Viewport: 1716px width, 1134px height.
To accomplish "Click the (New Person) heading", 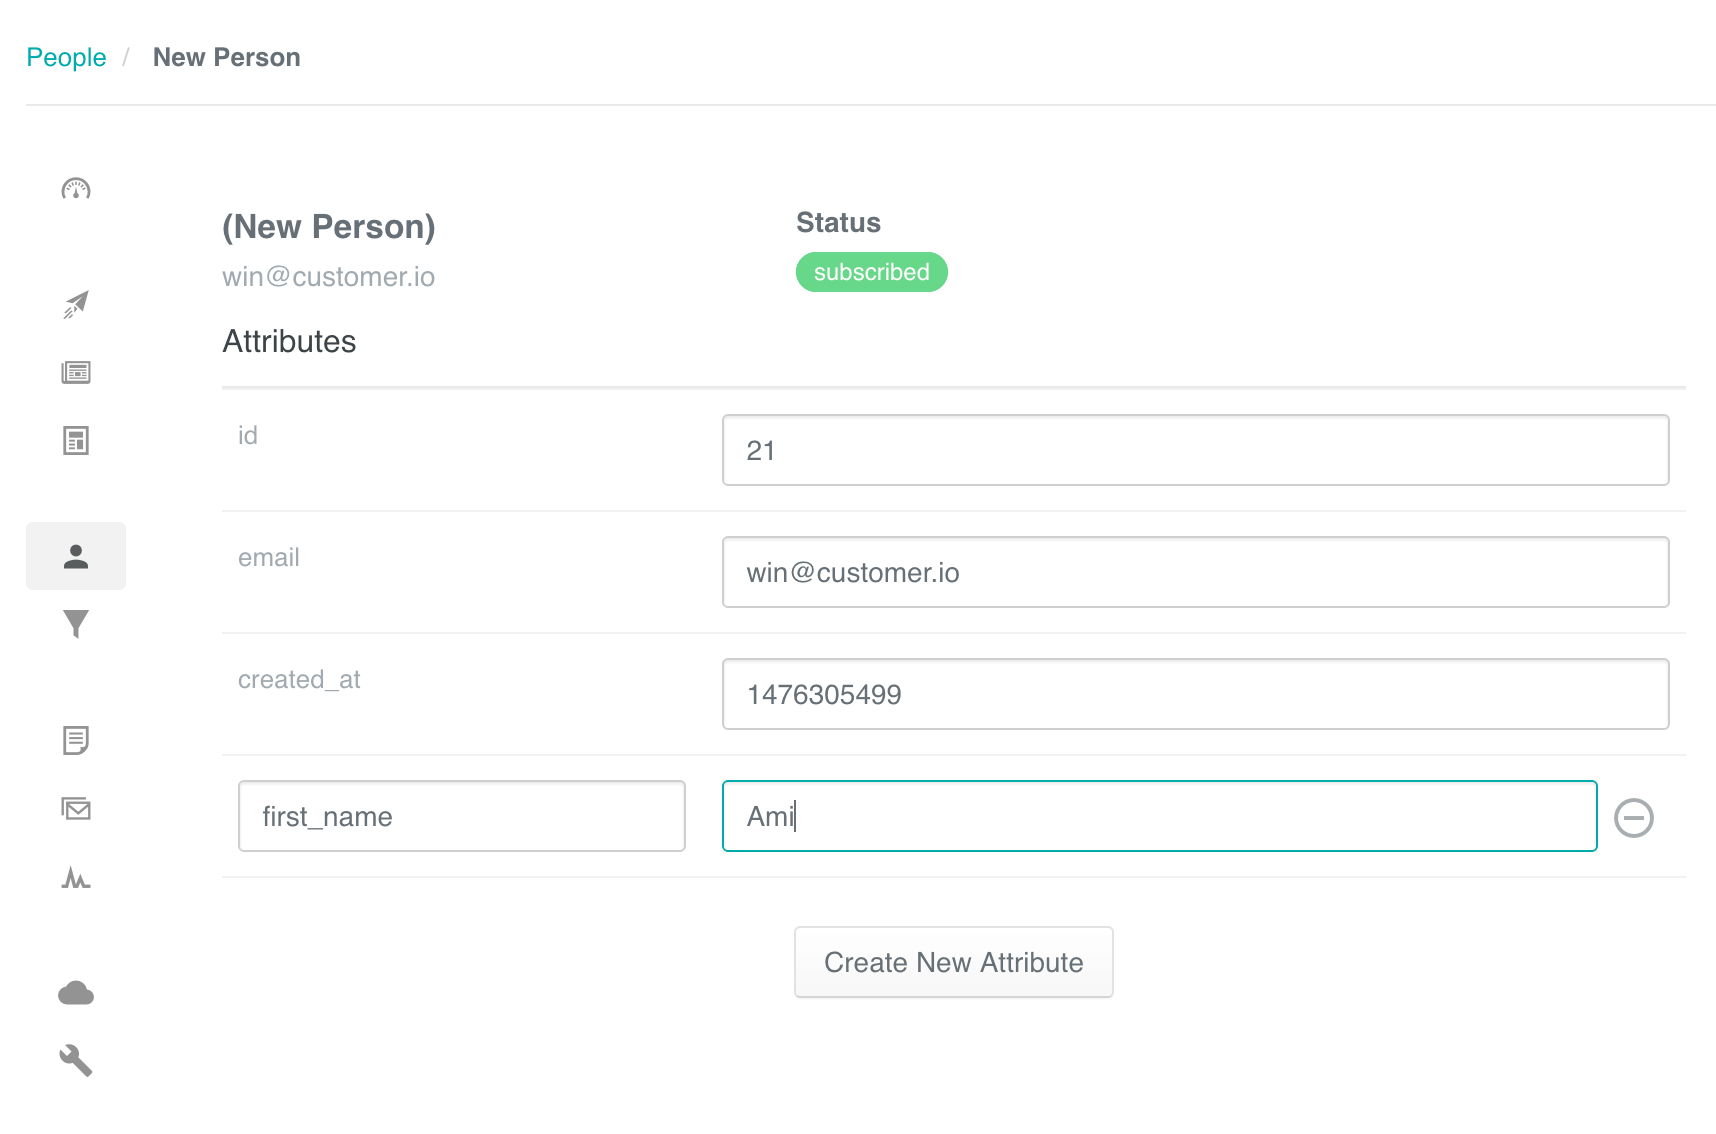I will (329, 227).
